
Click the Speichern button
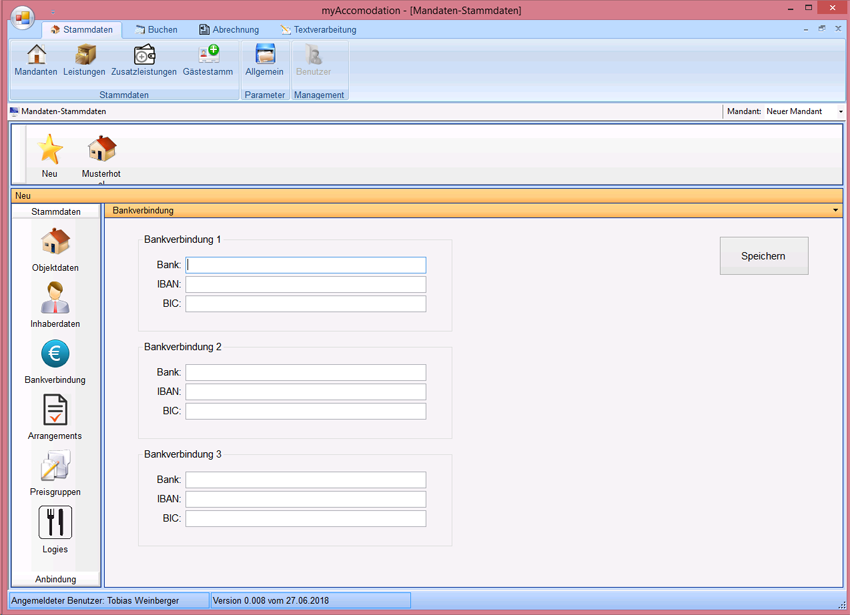click(763, 256)
